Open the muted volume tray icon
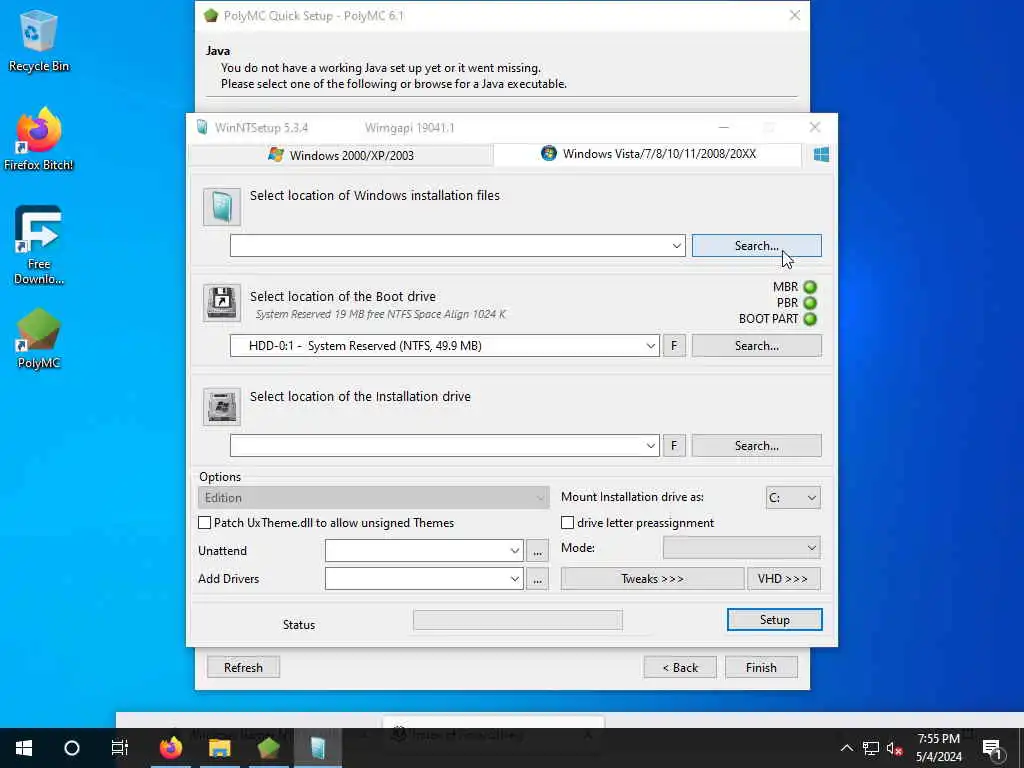Image resolution: width=1024 pixels, height=768 pixels. pyautogui.click(x=894, y=748)
